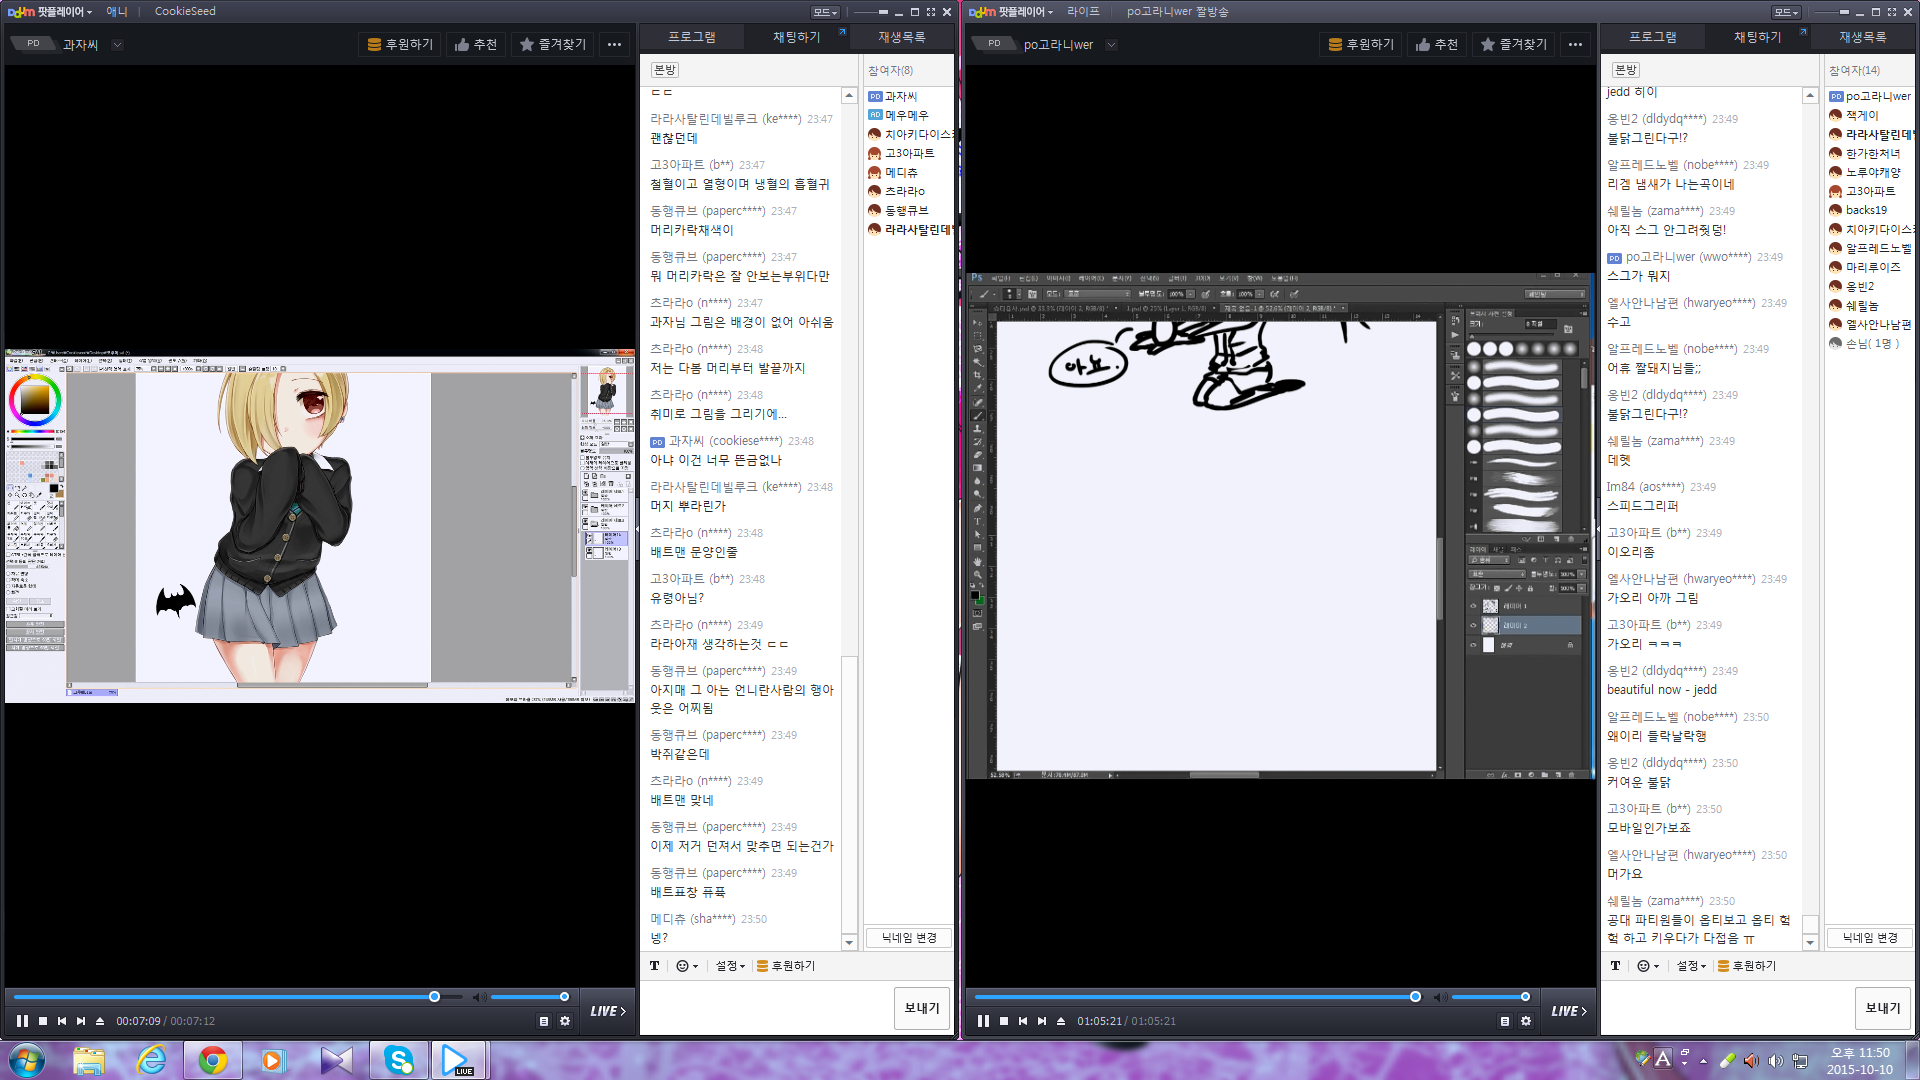Click the left player's seek bar handle
Image resolution: width=1920 pixels, height=1080 pixels.
click(434, 997)
